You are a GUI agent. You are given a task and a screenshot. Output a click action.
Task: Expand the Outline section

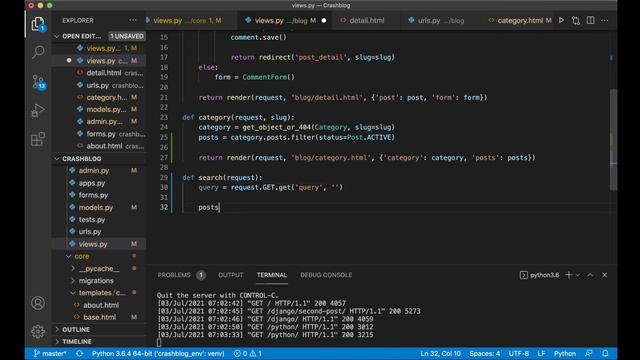pyautogui.click(x=57, y=329)
